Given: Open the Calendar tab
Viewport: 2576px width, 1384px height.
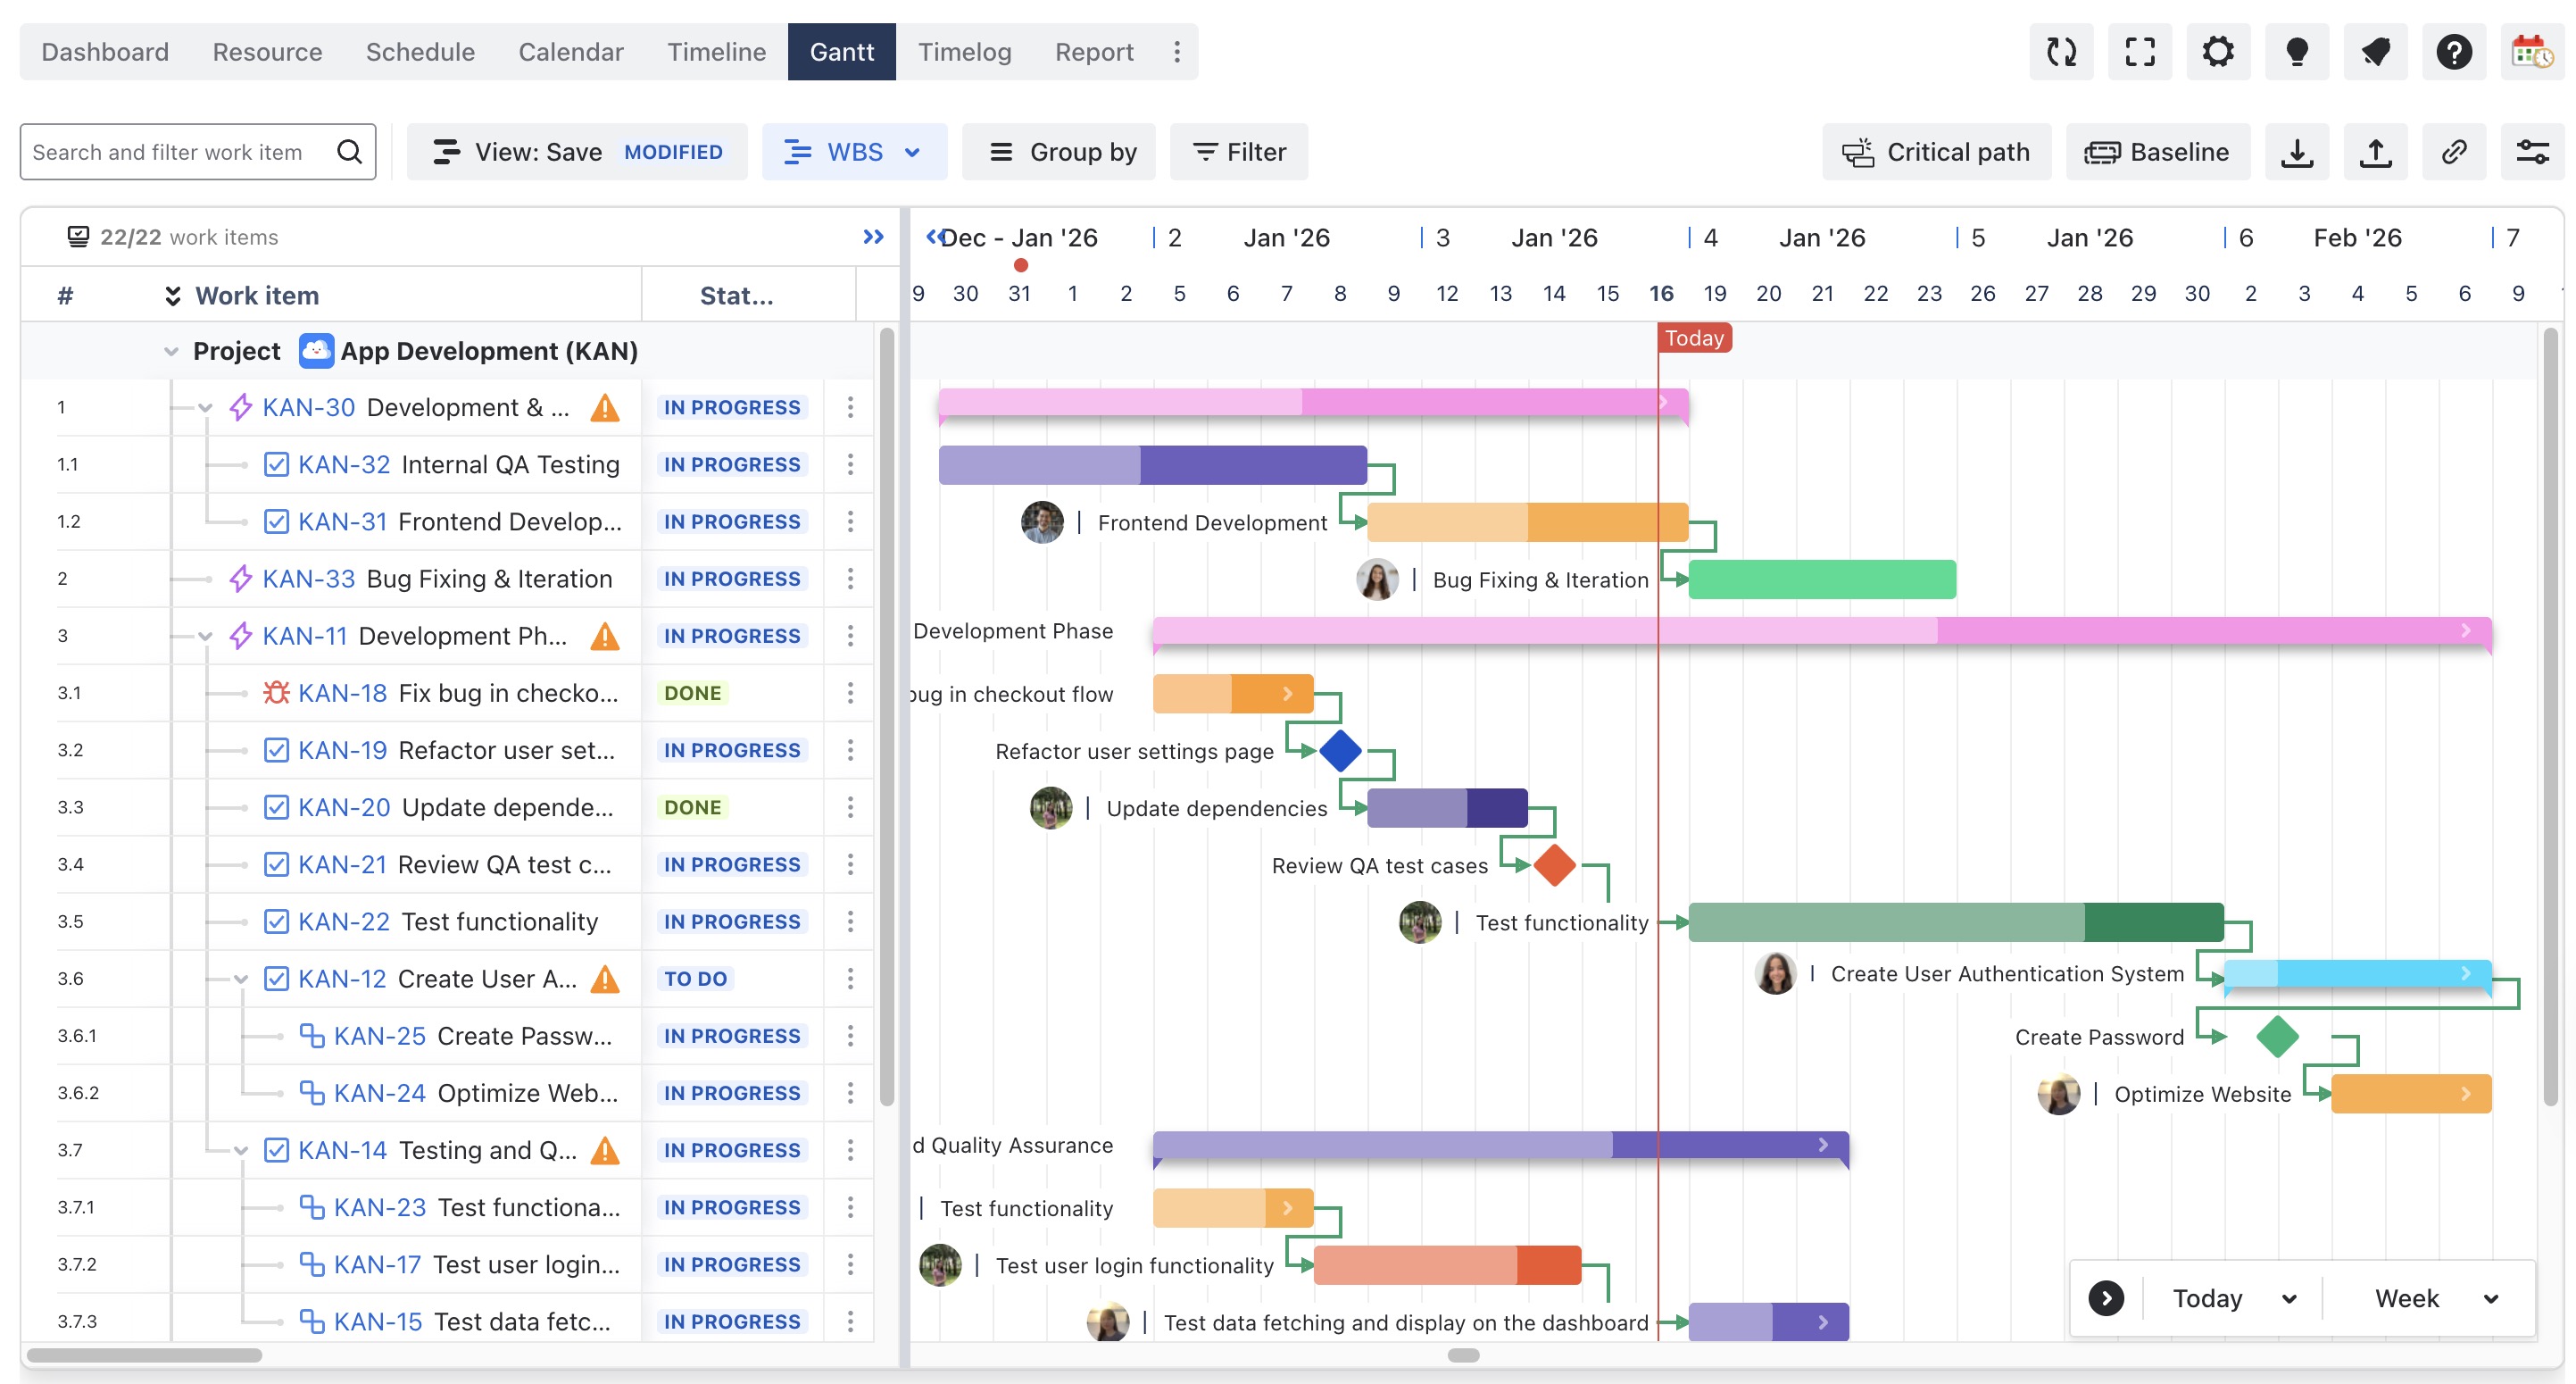Looking at the screenshot, I should coord(570,52).
